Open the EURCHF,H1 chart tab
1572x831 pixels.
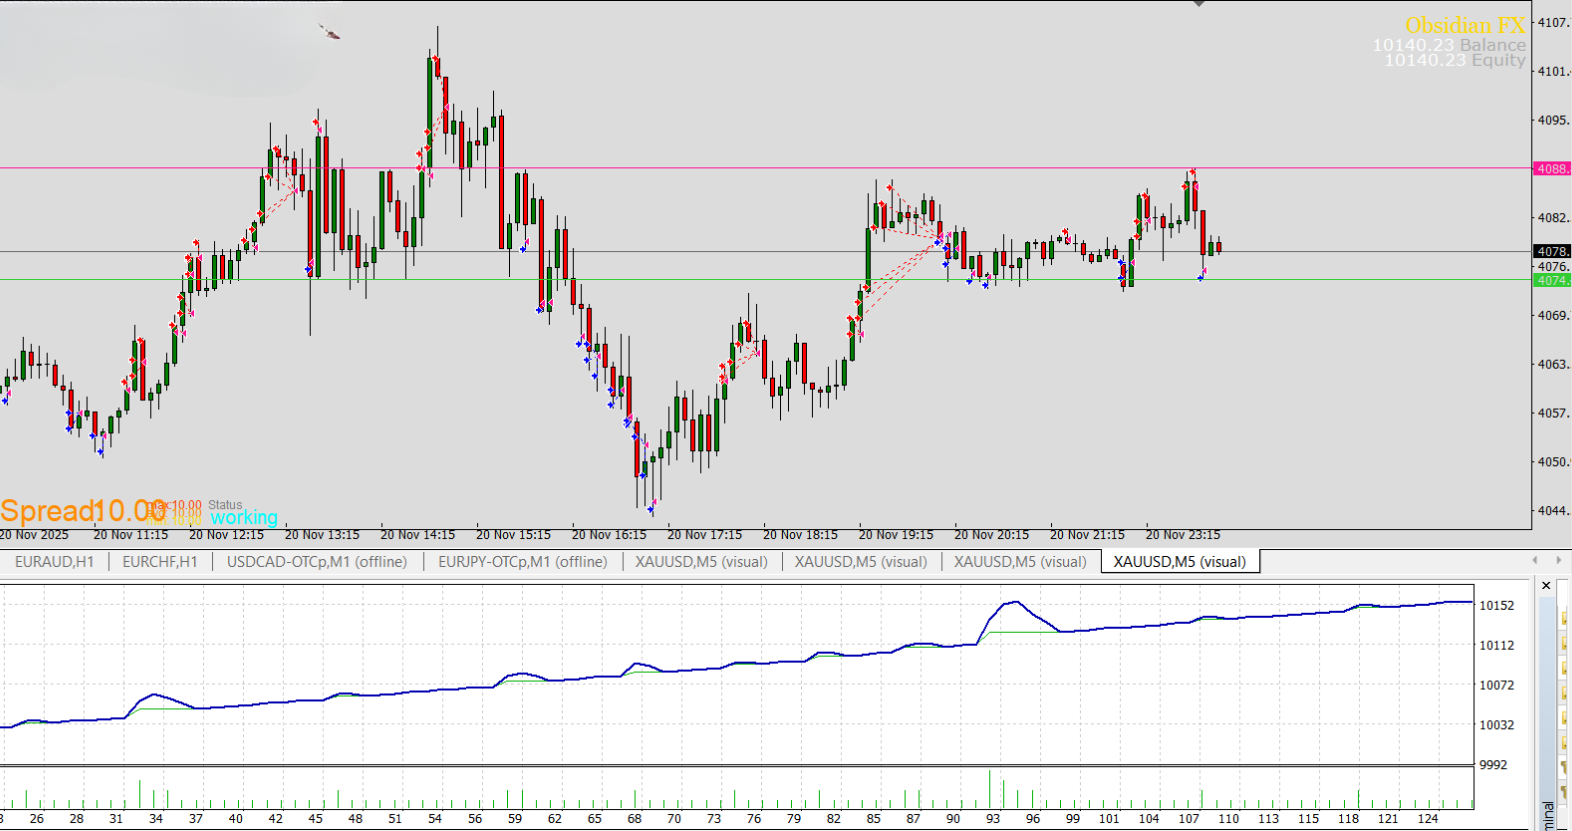point(160,562)
